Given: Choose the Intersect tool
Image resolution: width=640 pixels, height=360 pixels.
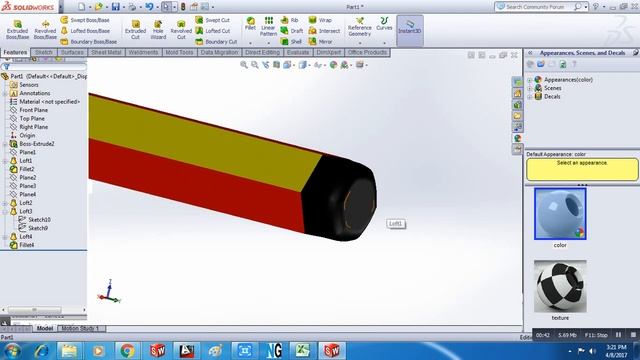Looking at the screenshot, I should [x=324, y=31].
